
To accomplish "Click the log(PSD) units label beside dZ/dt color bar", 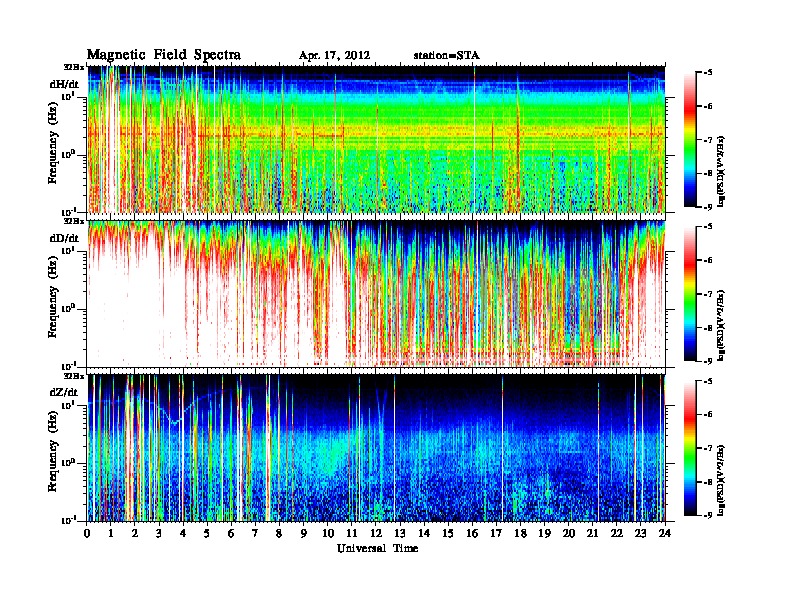I will (x=722, y=480).
